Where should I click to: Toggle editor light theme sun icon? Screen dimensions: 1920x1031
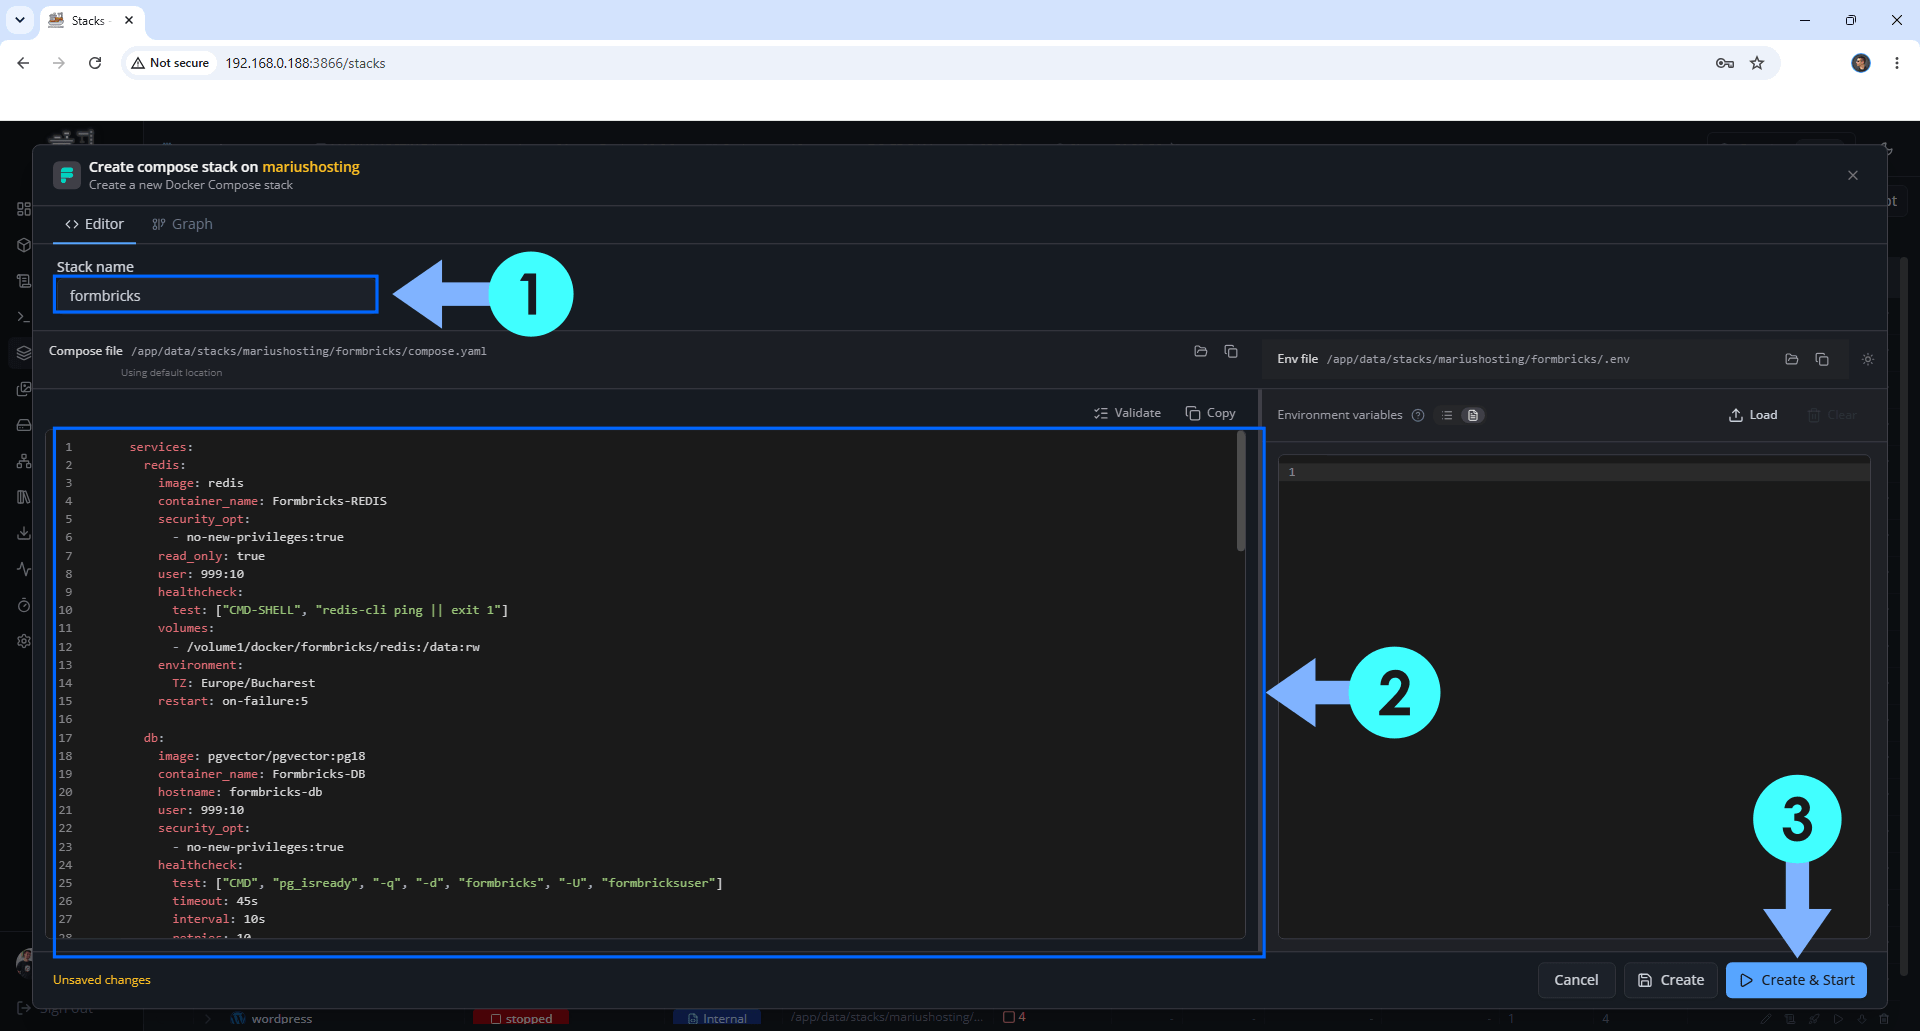(x=1868, y=359)
